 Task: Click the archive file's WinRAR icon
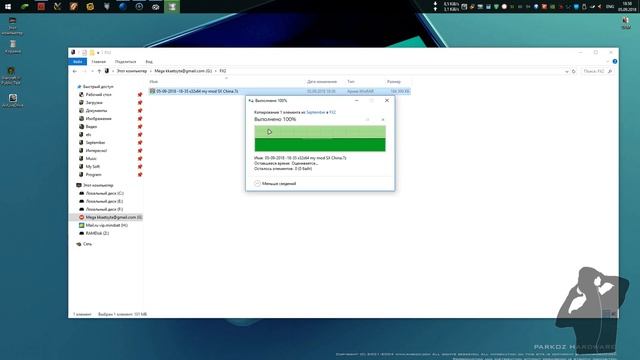click(152, 91)
